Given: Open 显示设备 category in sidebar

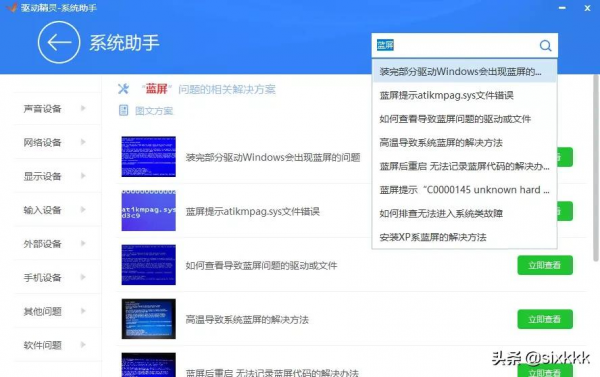Looking at the screenshot, I should tap(57, 176).
